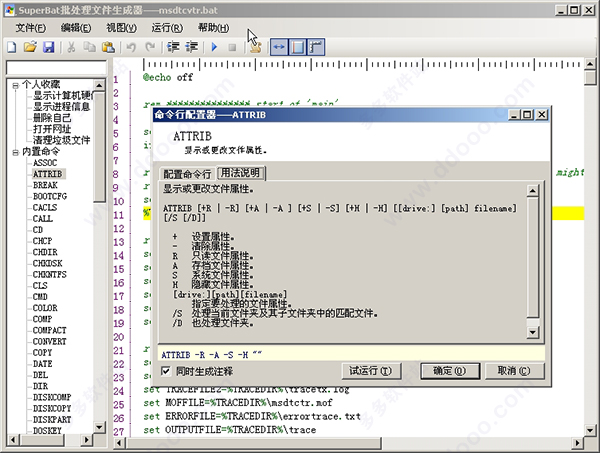The image size is (600, 453).
Task: Switch to the 用法说明 tab
Action: [241, 173]
